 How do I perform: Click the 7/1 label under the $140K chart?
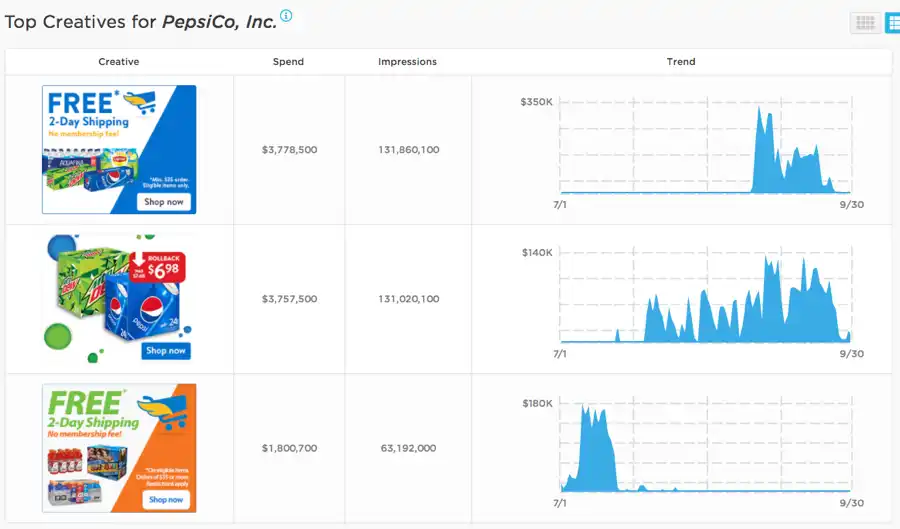[560, 354]
